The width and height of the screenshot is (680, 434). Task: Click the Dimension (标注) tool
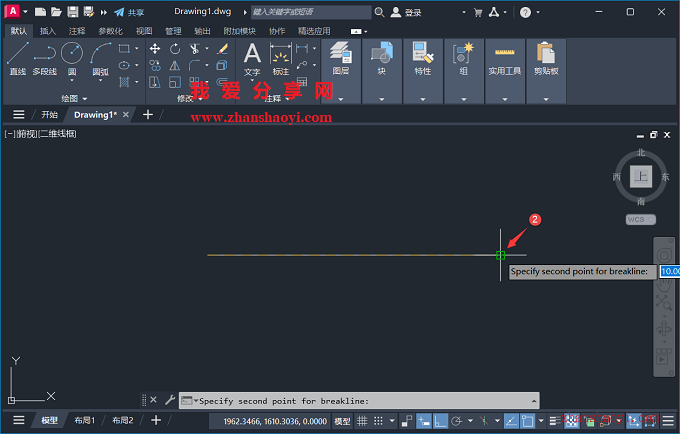(281, 59)
